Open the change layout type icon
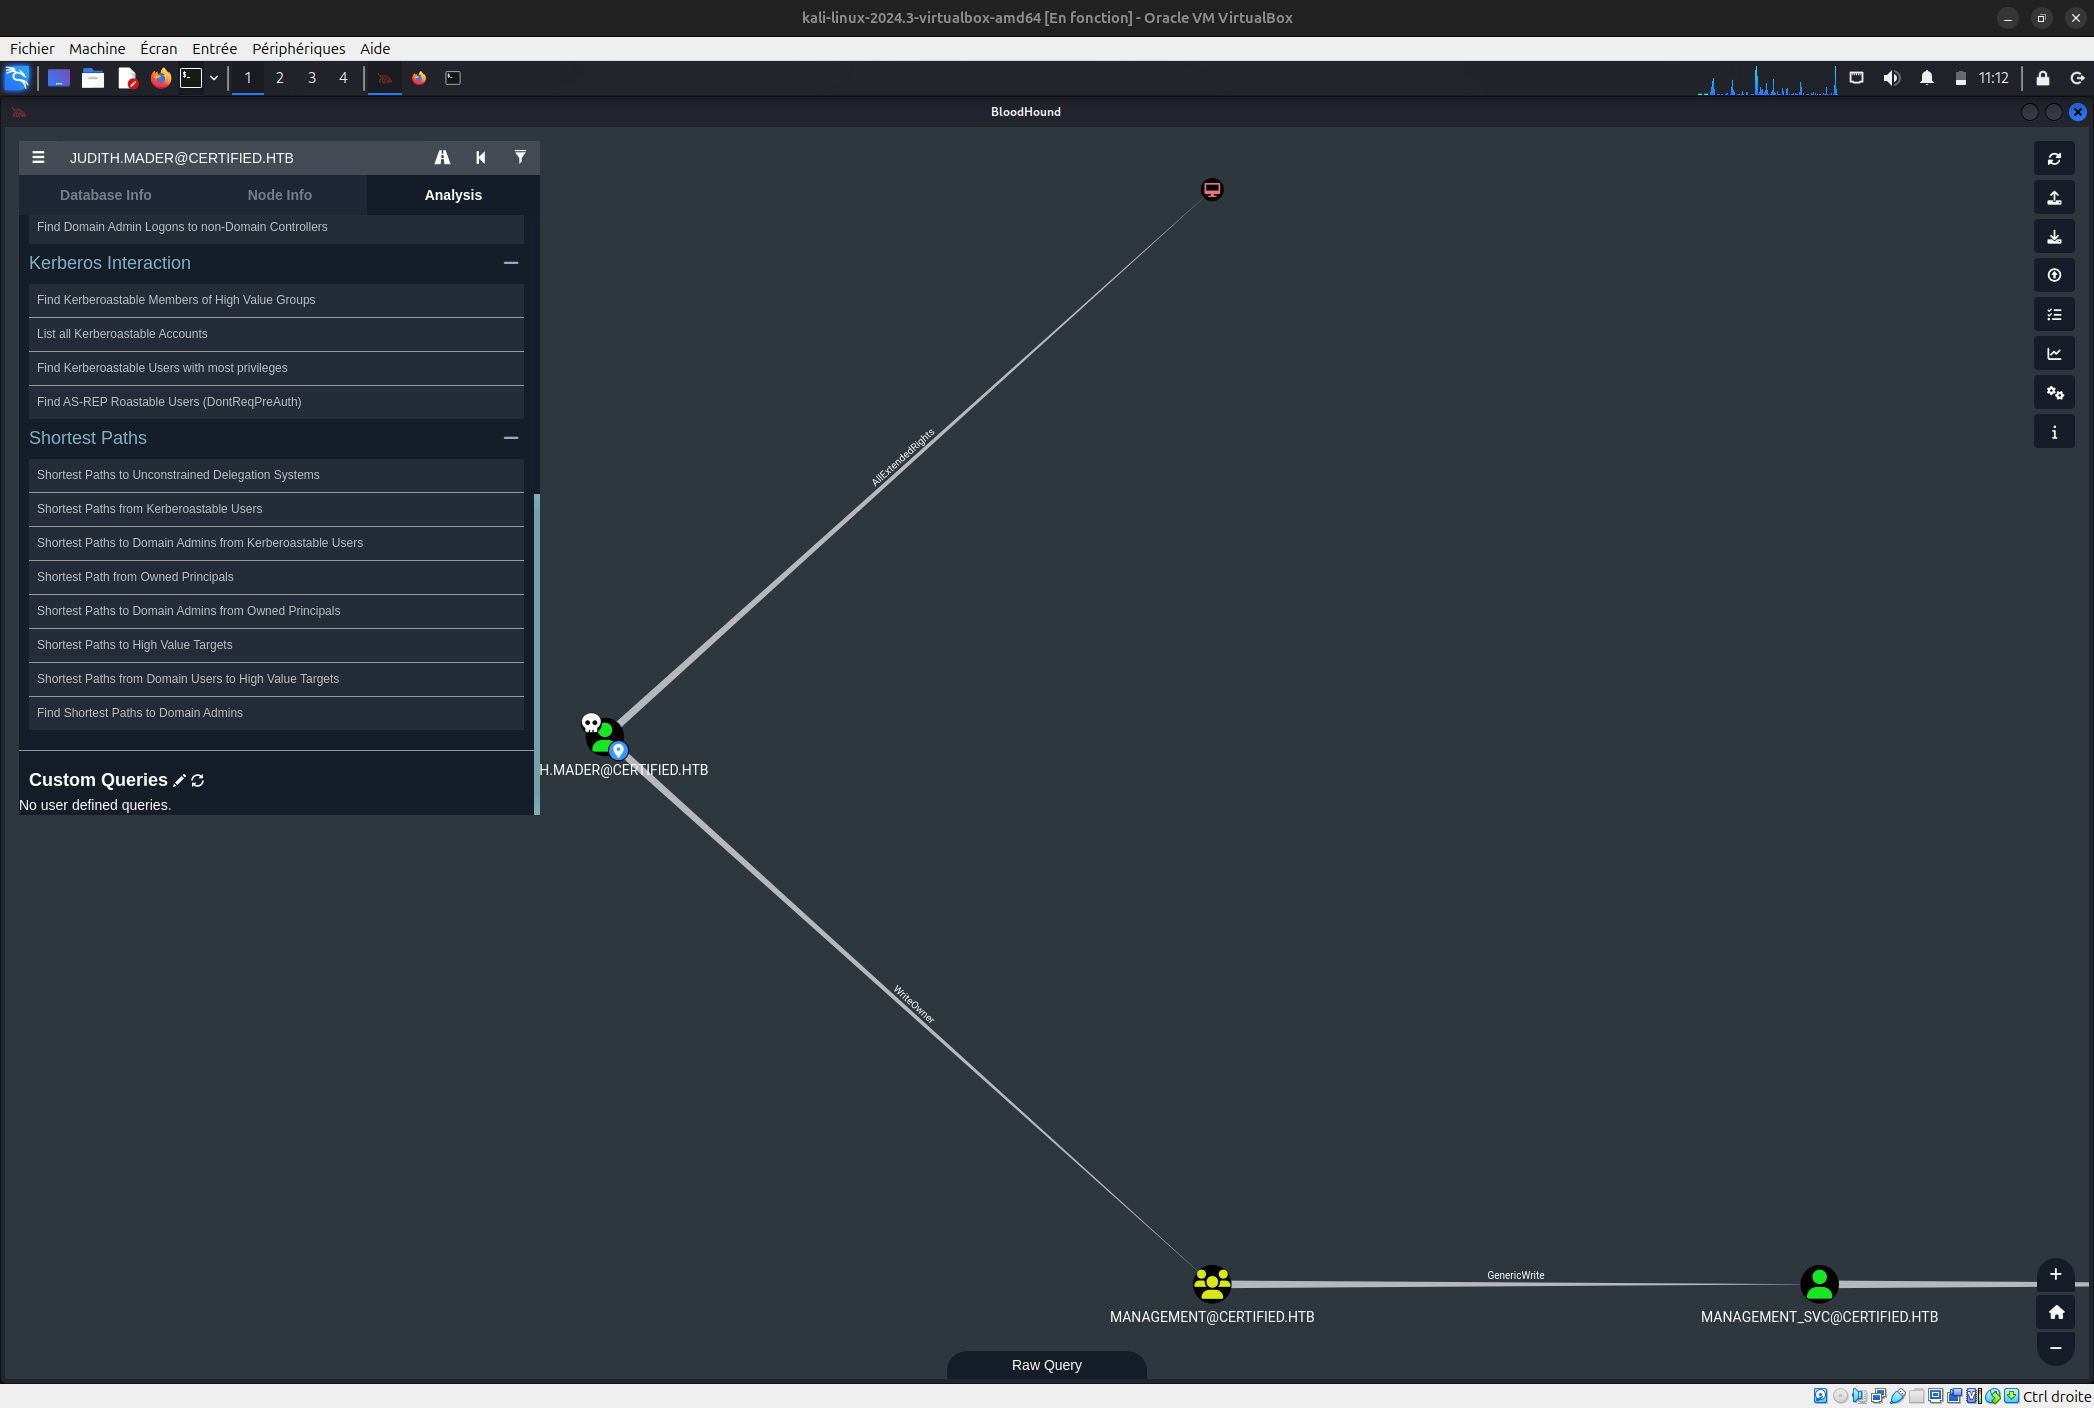 [x=2054, y=353]
